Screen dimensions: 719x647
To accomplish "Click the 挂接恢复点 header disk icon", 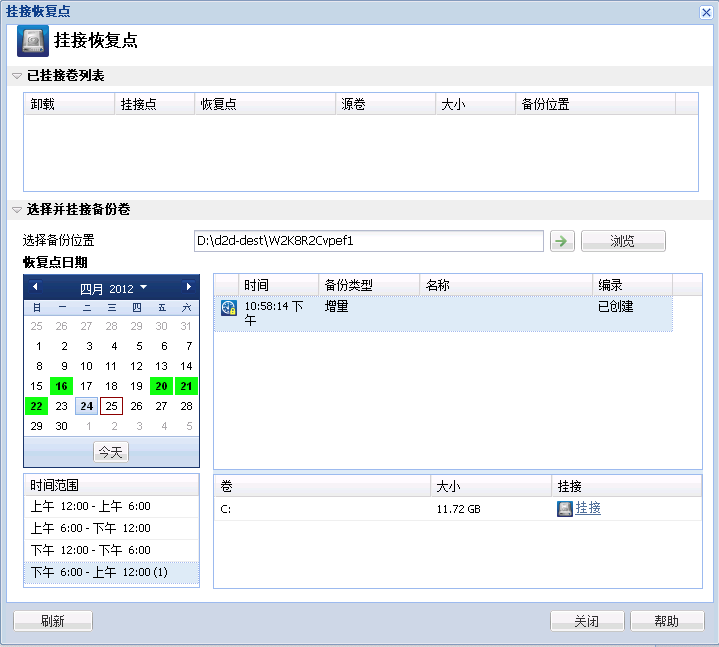I will click(x=33, y=41).
